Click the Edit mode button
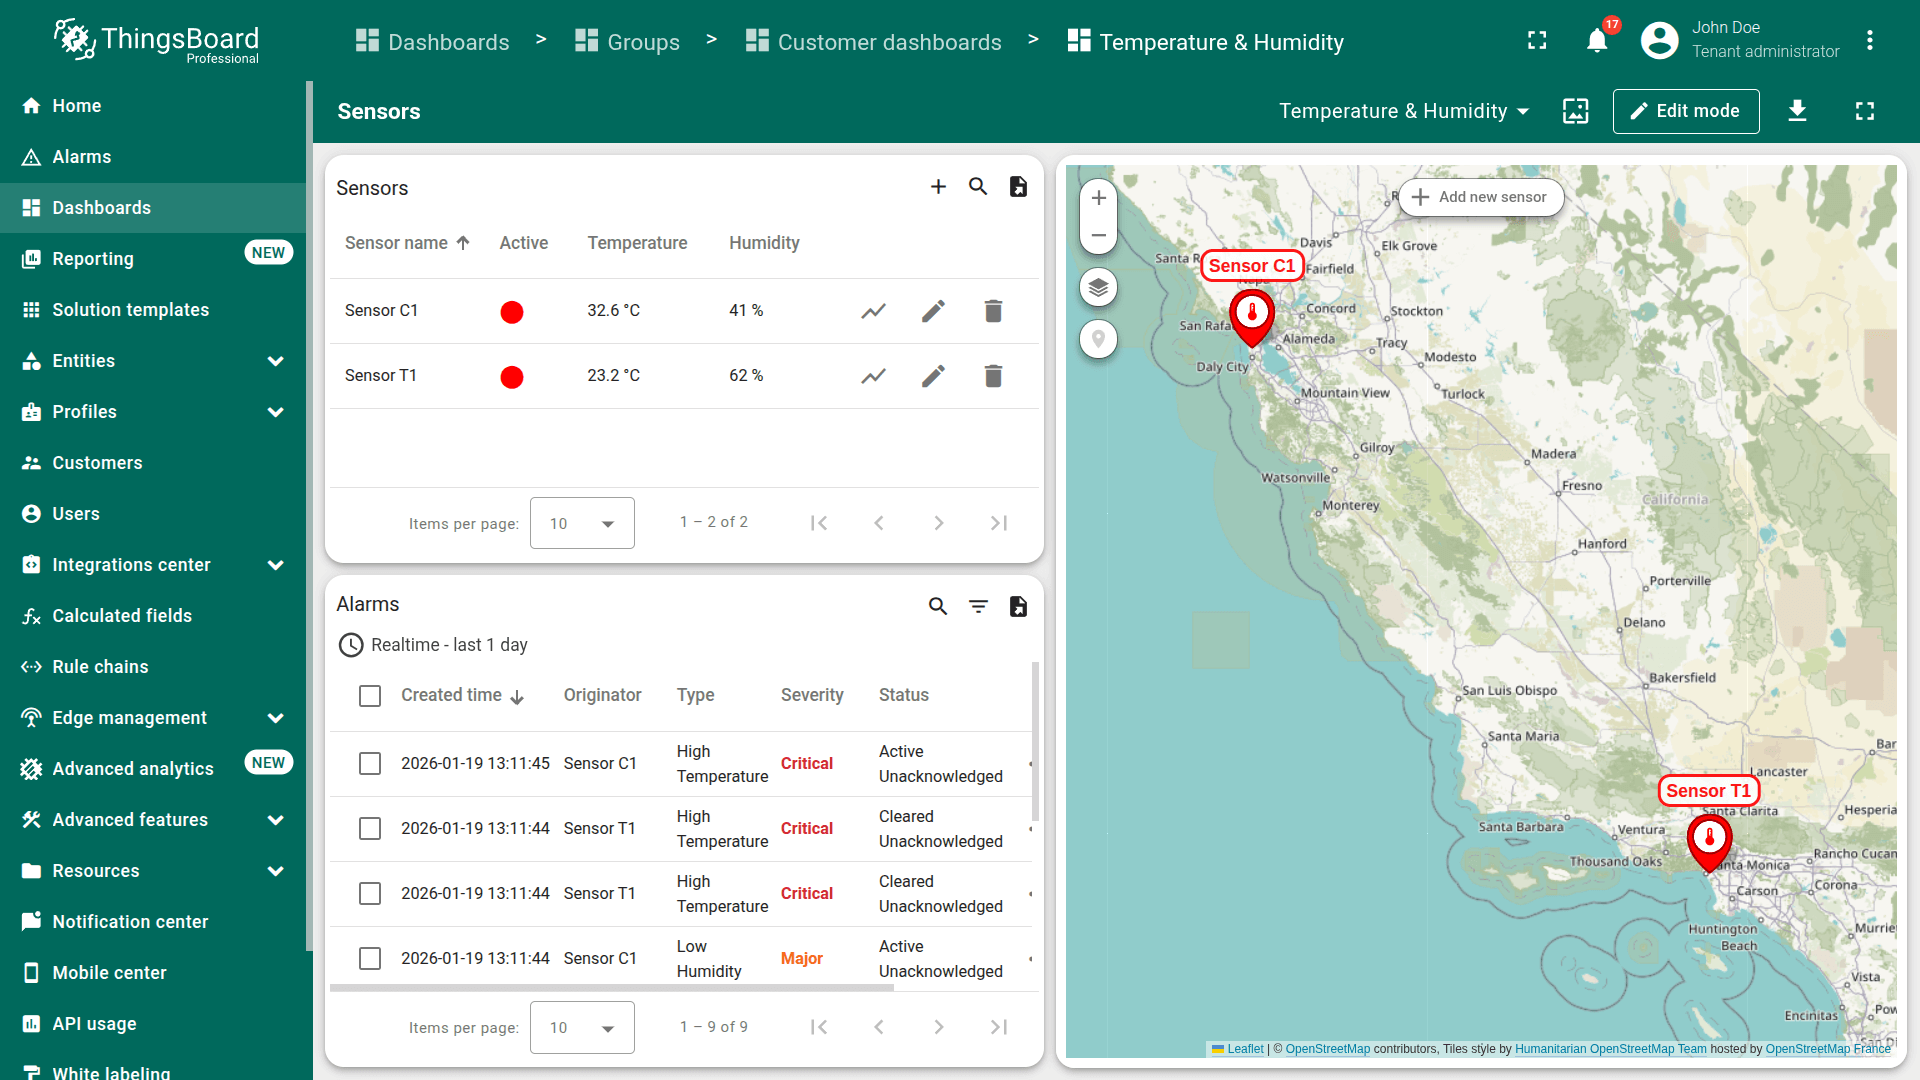The image size is (1920, 1080). [x=1685, y=111]
